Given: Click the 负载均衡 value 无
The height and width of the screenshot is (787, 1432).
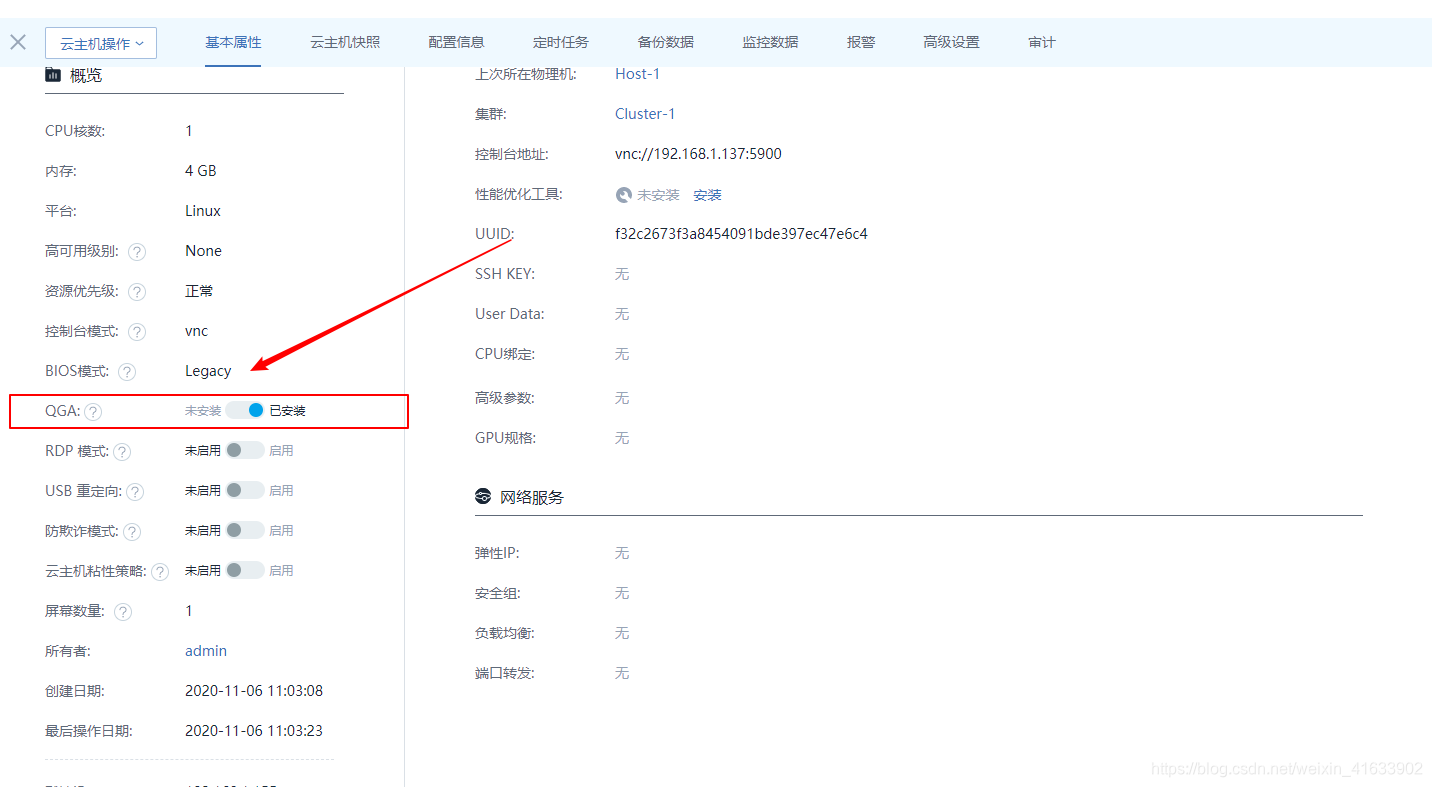Looking at the screenshot, I should [x=622, y=633].
